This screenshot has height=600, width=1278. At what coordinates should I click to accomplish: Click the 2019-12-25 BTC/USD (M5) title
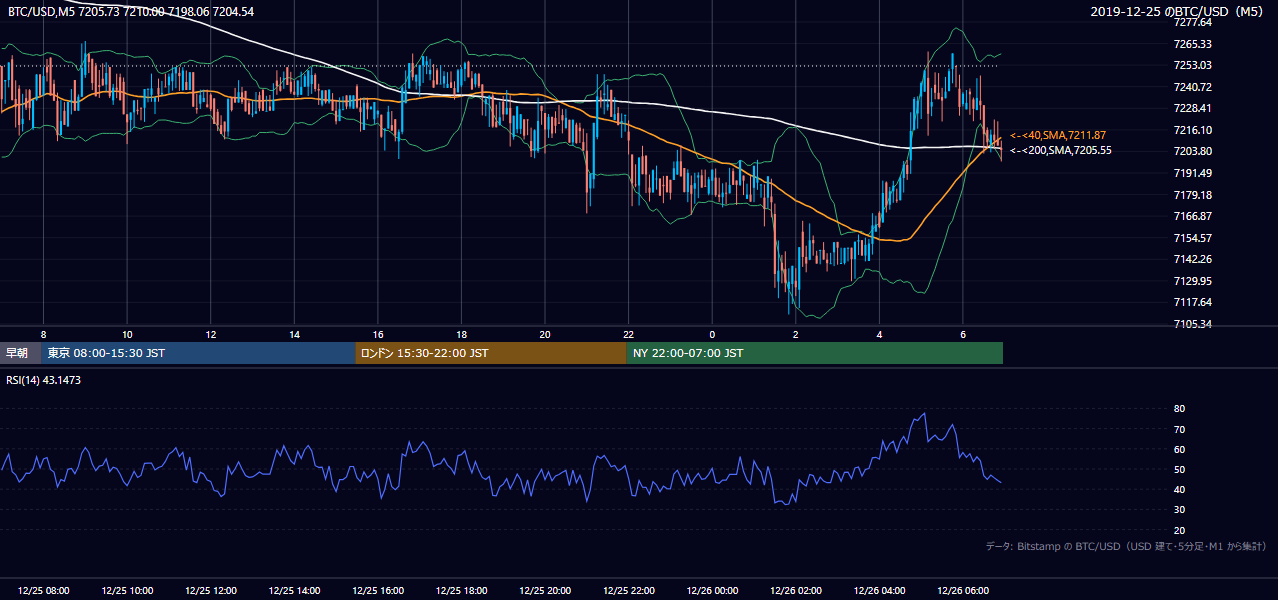coord(1178,11)
